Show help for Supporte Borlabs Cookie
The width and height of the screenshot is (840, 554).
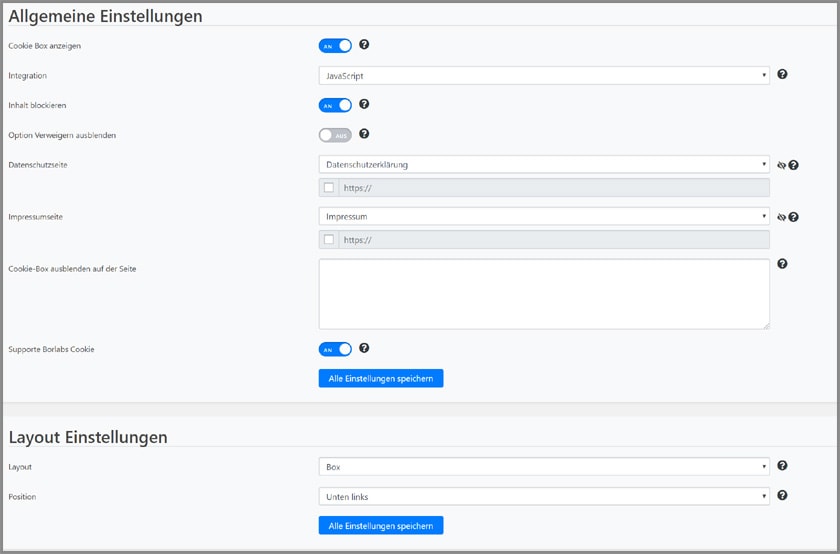click(x=364, y=348)
